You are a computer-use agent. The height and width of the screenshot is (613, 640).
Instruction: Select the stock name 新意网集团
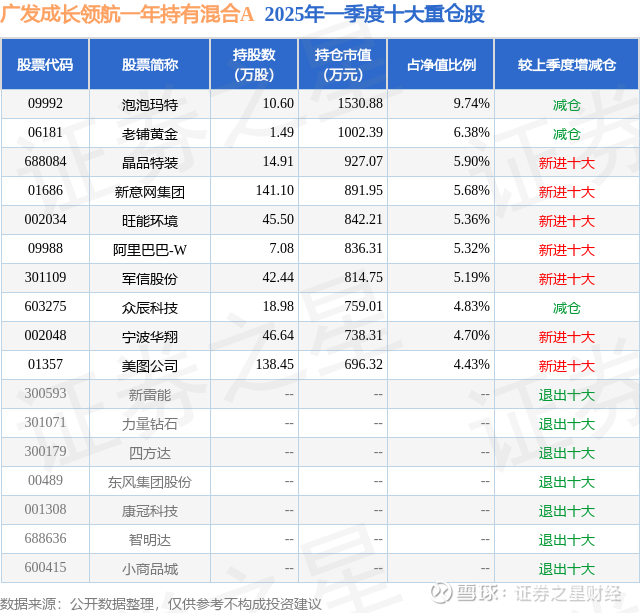[x=150, y=192]
